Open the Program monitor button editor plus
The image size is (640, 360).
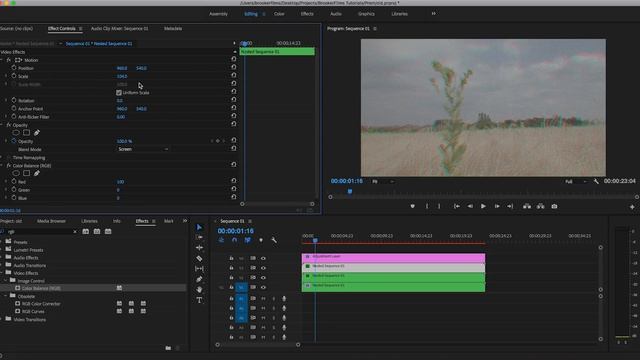[x=632, y=207]
